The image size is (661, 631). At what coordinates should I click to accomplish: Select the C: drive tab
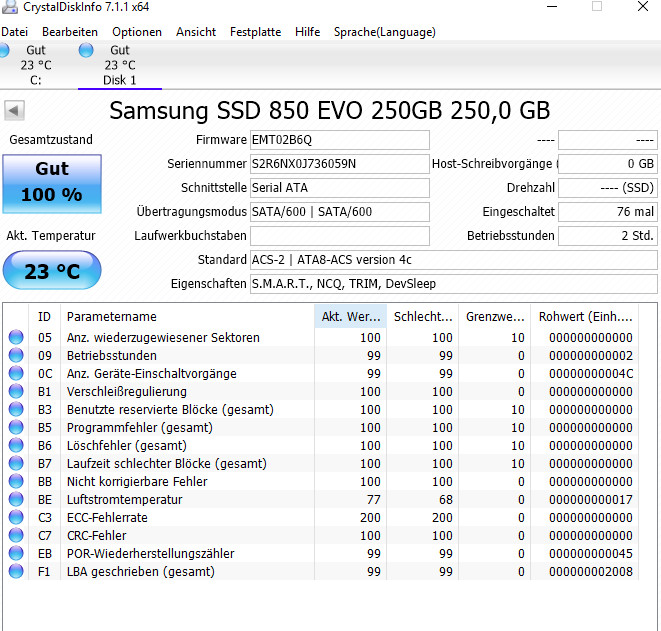point(35,65)
